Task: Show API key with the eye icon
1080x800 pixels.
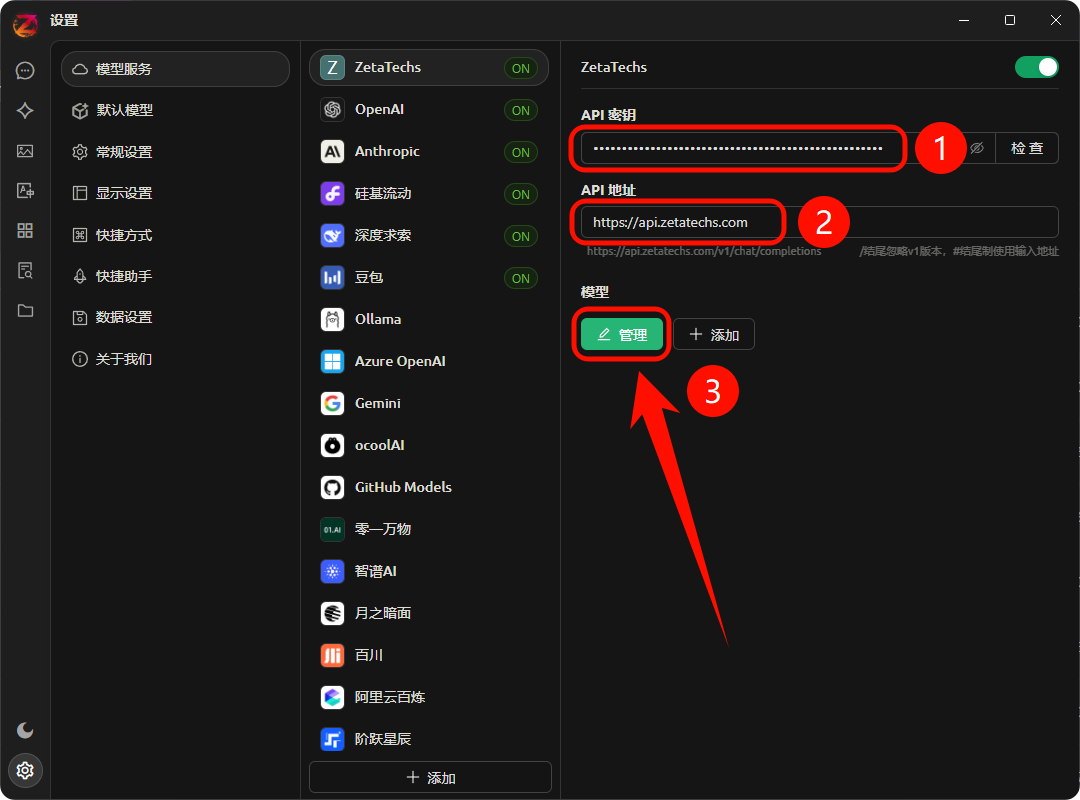Action: [x=977, y=148]
